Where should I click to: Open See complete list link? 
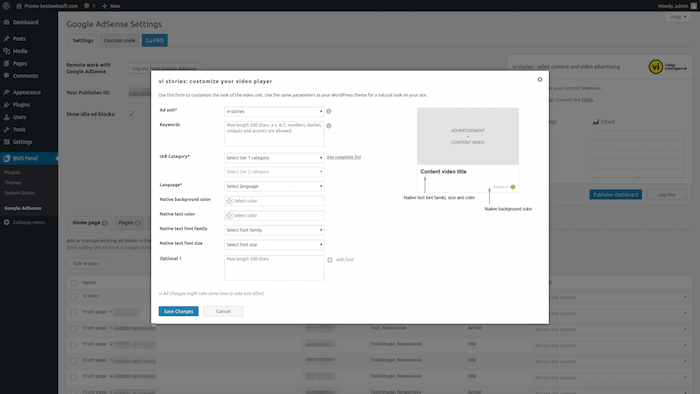coord(344,157)
